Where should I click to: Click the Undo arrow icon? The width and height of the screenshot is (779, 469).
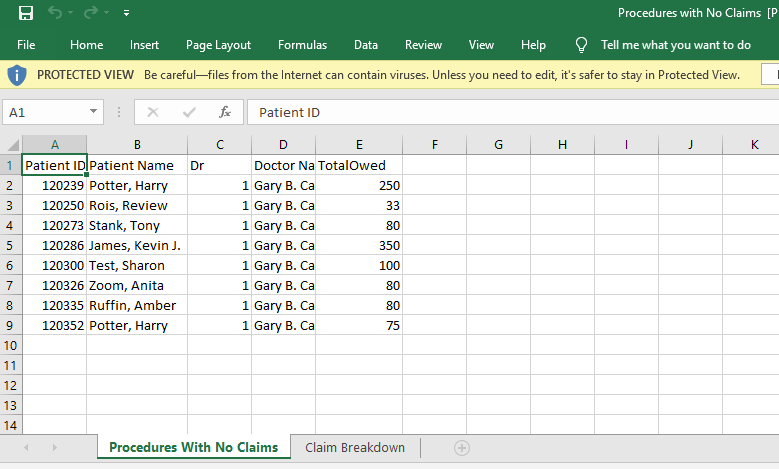[55, 13]
